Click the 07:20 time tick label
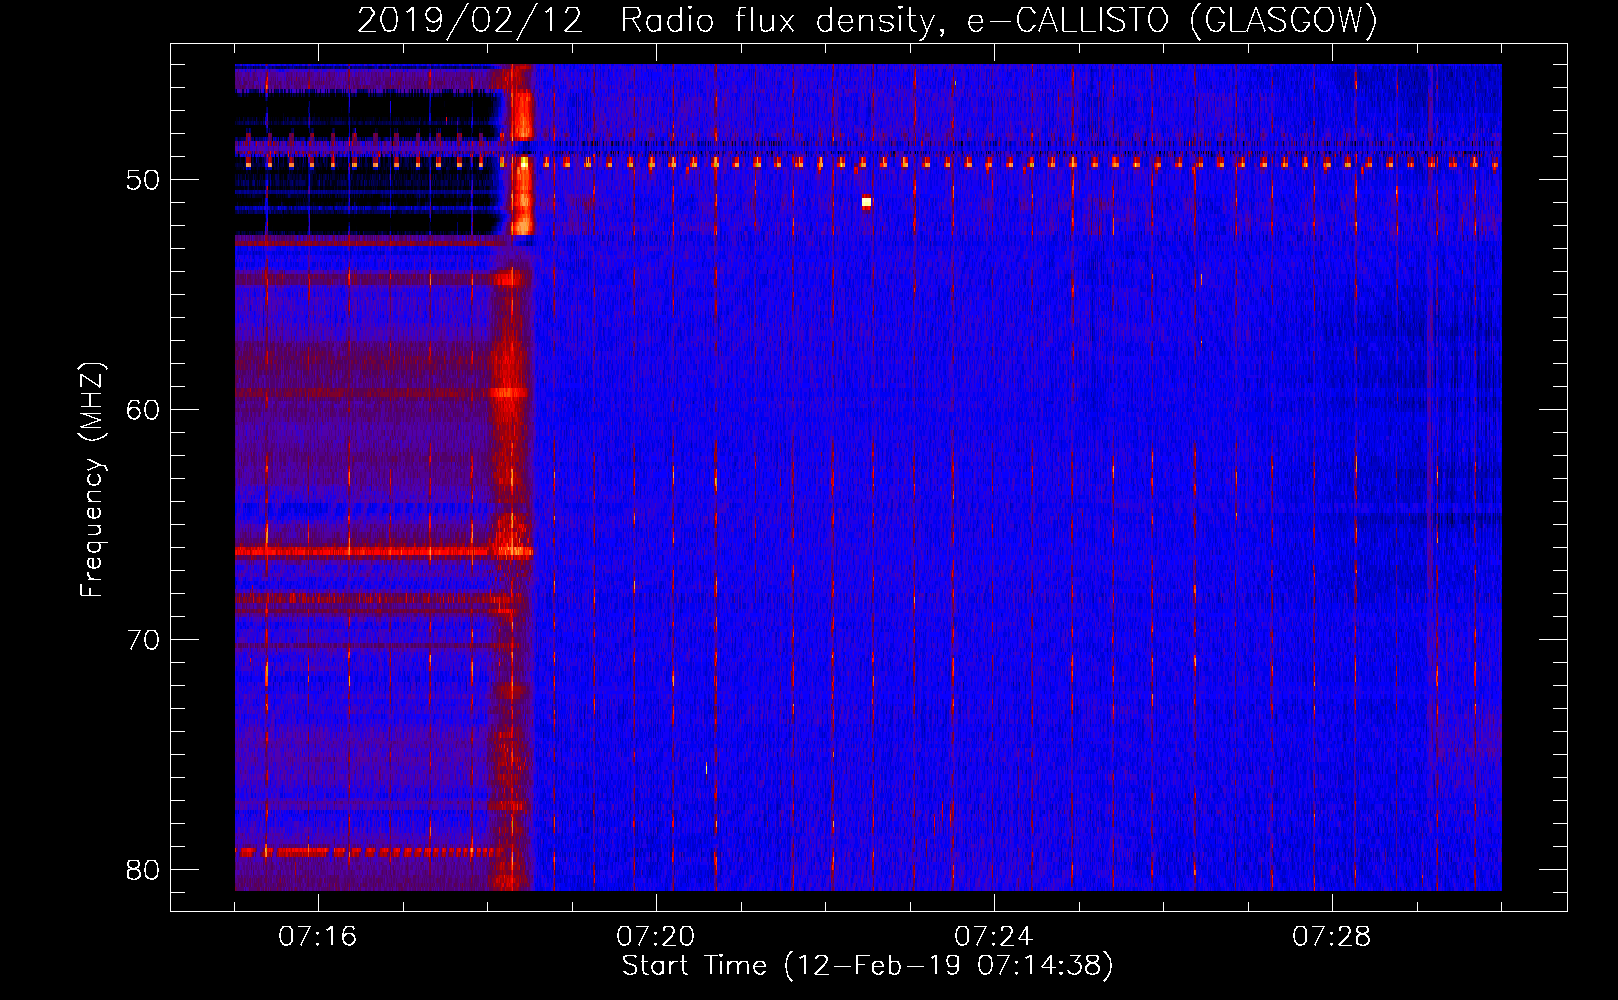 point(656,937)
